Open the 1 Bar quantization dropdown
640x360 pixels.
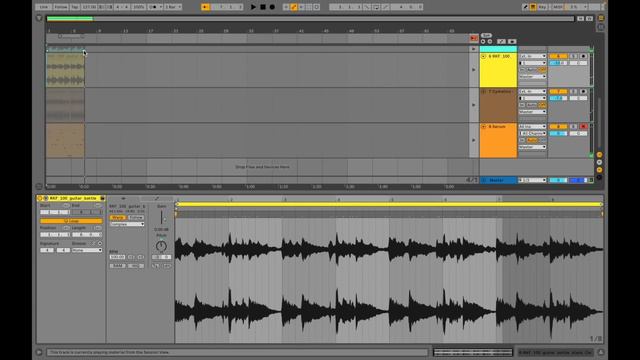(173, 7)
